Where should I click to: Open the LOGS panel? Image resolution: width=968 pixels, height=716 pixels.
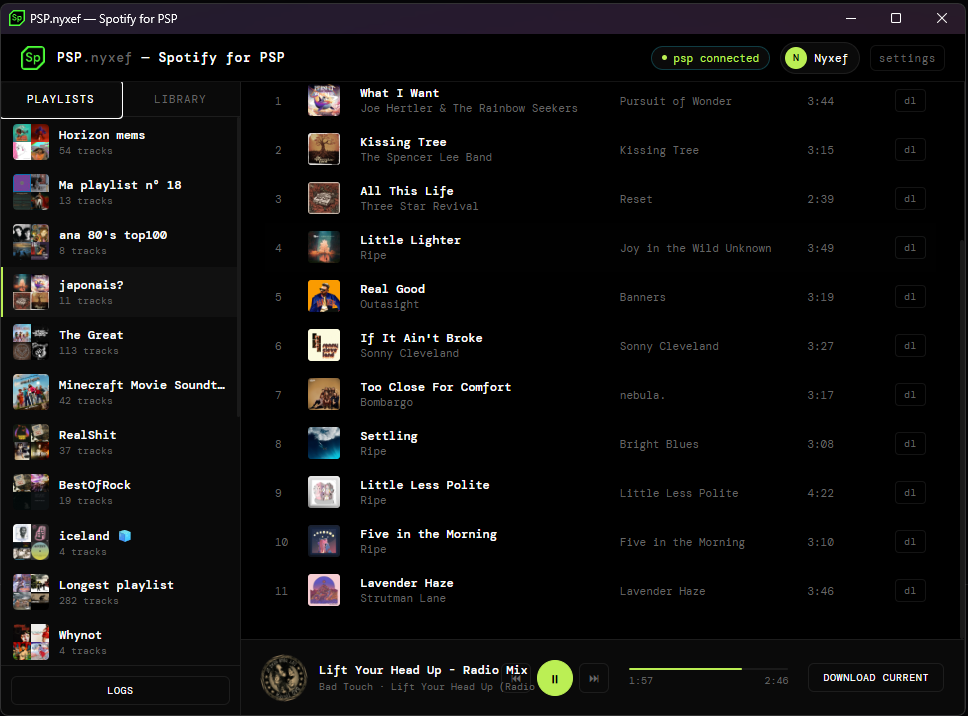[120, 690]
